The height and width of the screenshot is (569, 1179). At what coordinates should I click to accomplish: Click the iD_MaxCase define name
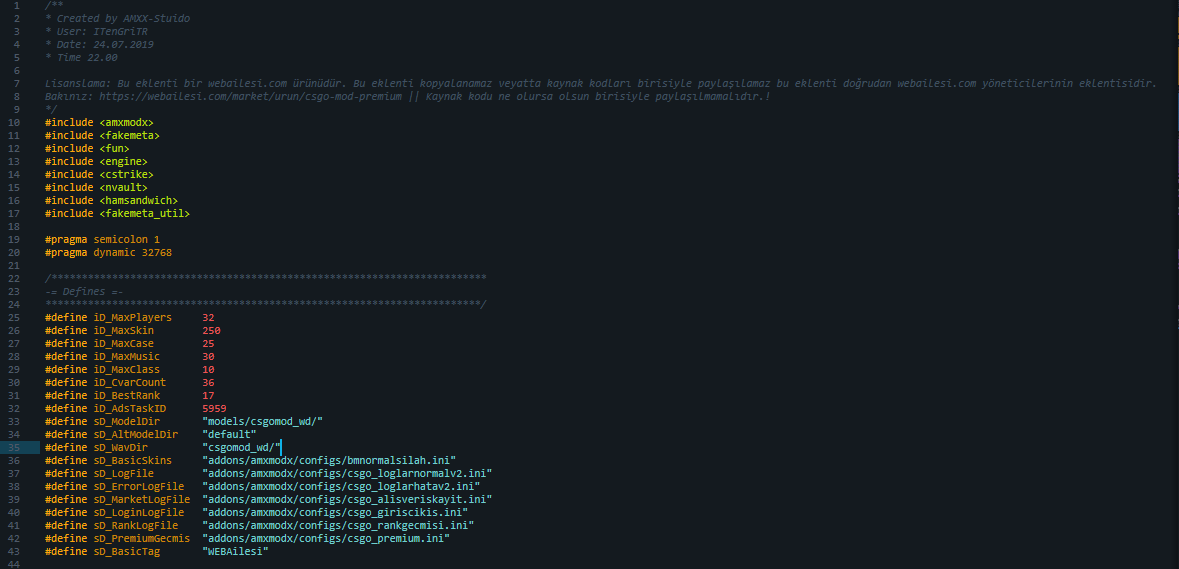[x=123, y=344]
